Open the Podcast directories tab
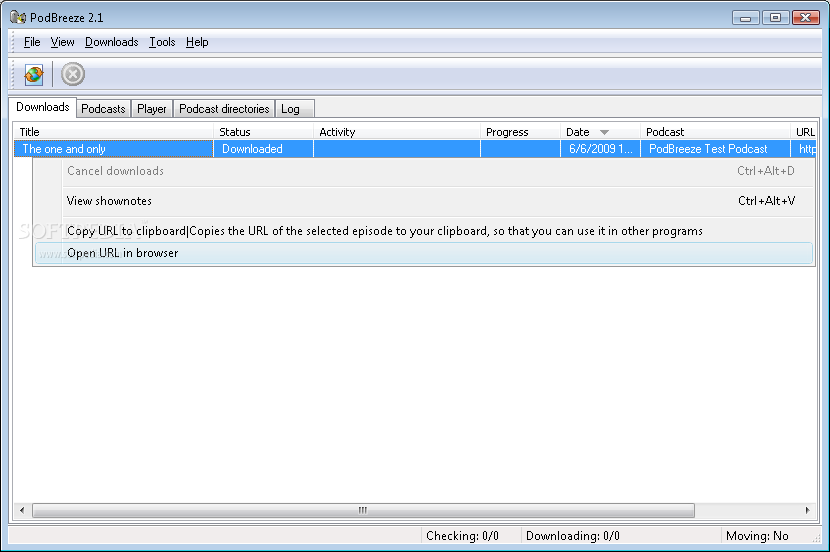The image size is (830, 552). (224, 109)
